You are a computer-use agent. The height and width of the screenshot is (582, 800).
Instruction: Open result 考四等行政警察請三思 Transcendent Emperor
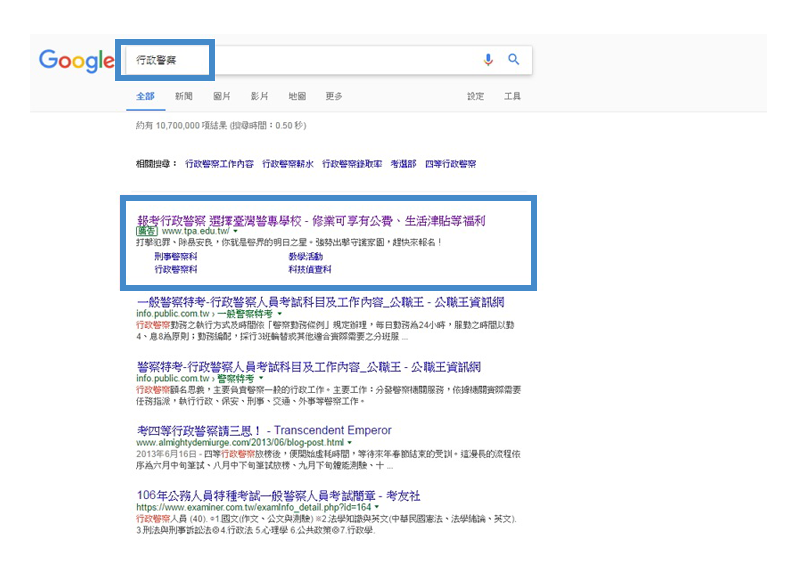(x=264, y=430)
